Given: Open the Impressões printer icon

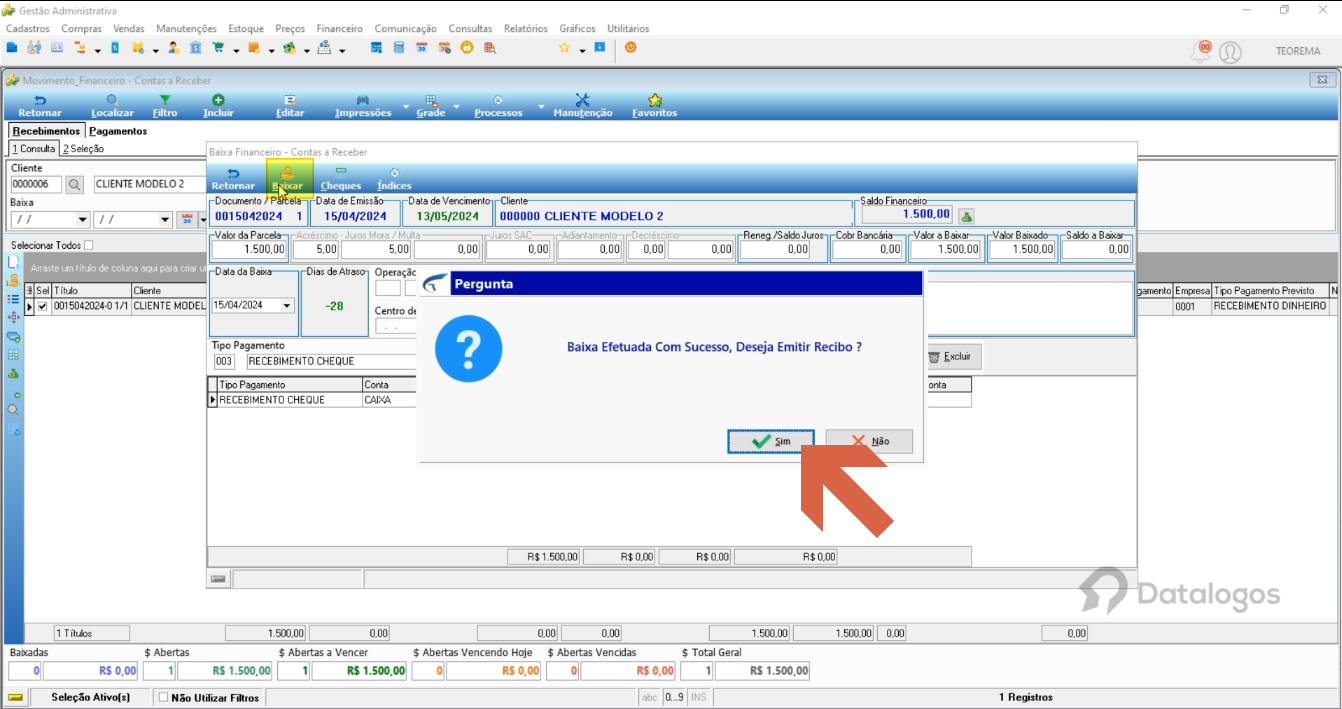Looking at the screenshot, I should coord(363,100).
